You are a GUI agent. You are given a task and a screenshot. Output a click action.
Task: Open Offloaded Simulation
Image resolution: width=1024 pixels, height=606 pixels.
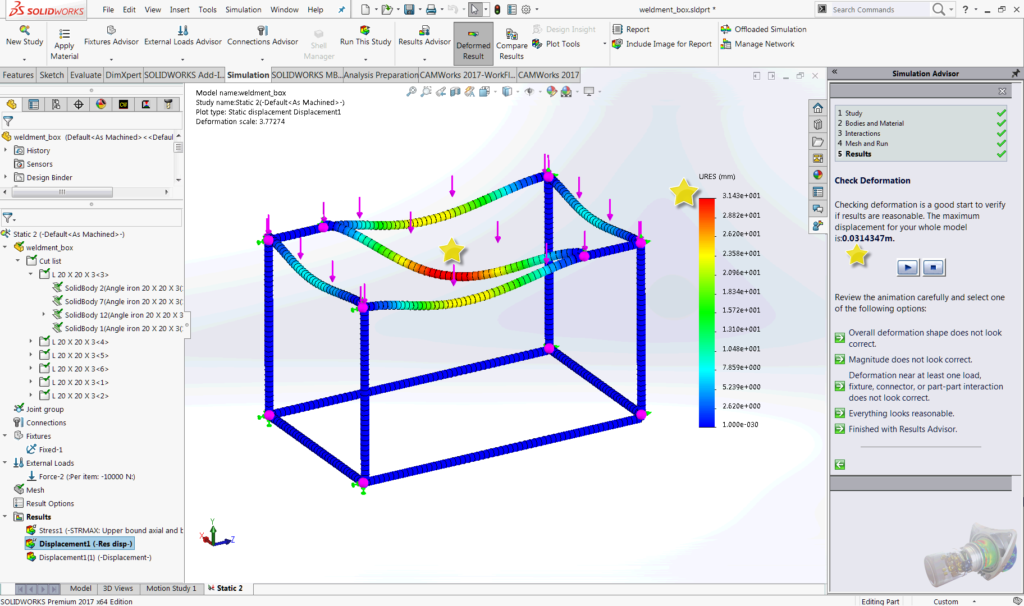[x=763, y=29]
